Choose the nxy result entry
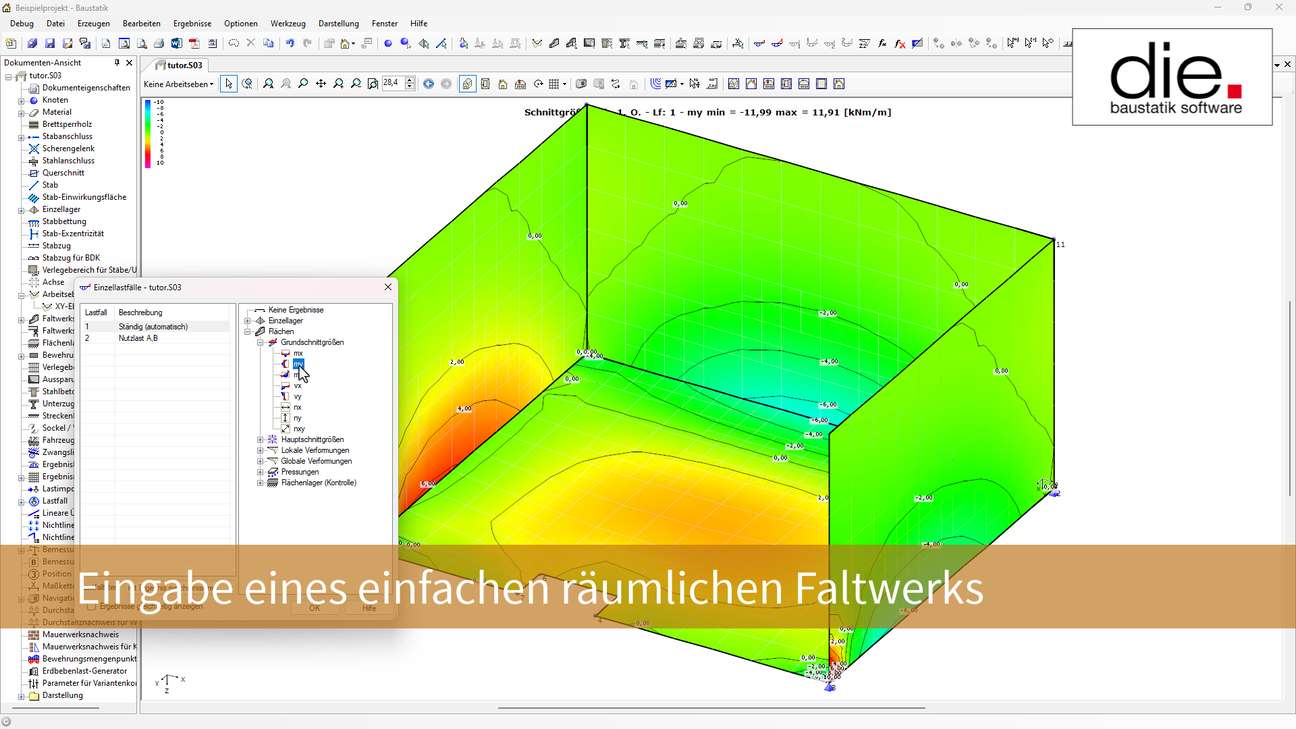1296x729 pixels. pos(299,429)
